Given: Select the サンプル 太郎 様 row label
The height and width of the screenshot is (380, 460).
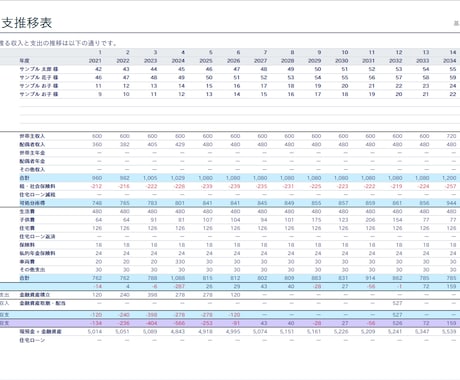Looking at the screenshot, I should [39, 69].
